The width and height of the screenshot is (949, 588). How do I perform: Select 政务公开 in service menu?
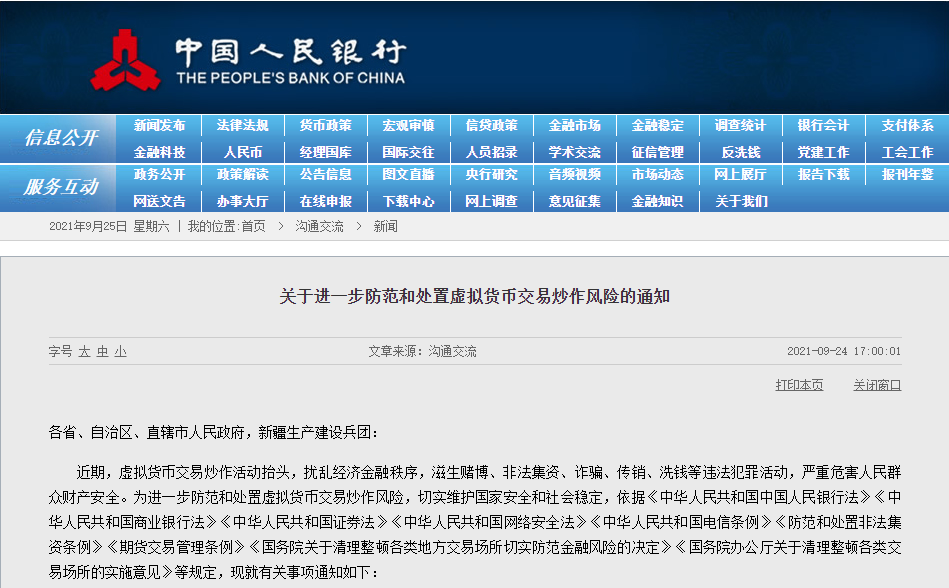[x=159, y=174]
